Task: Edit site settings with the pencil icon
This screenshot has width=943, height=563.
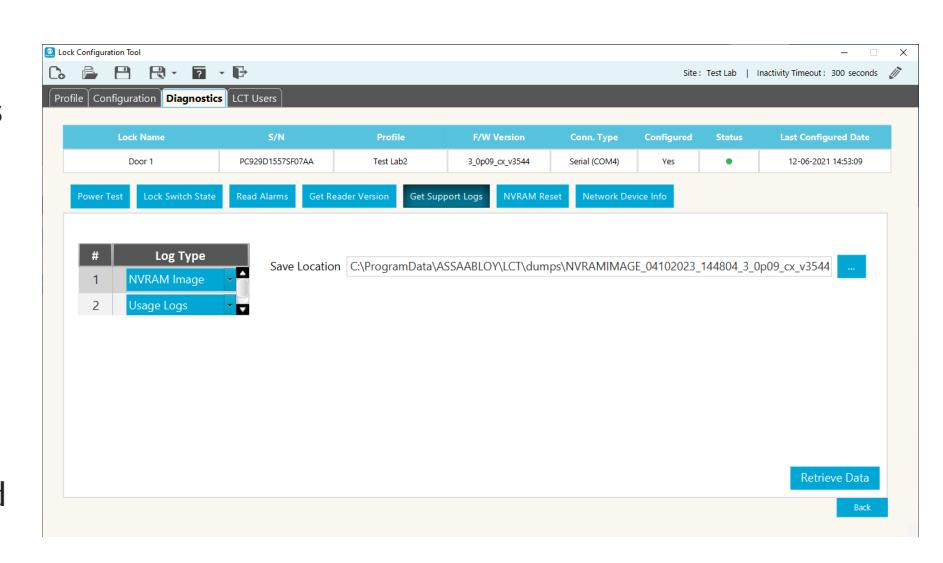Action: click(895, 73)
